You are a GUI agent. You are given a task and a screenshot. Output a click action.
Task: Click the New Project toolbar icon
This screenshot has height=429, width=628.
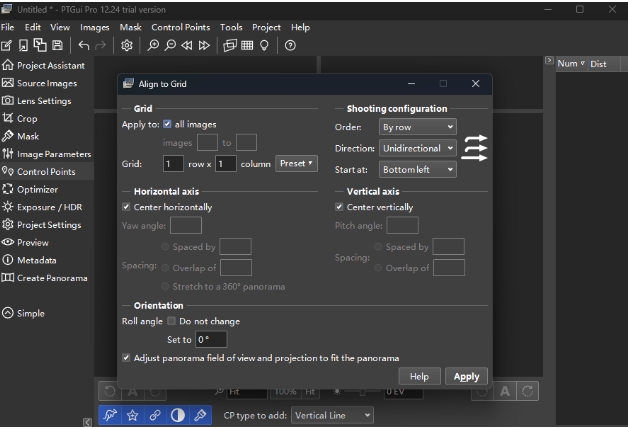pos(7,45)
